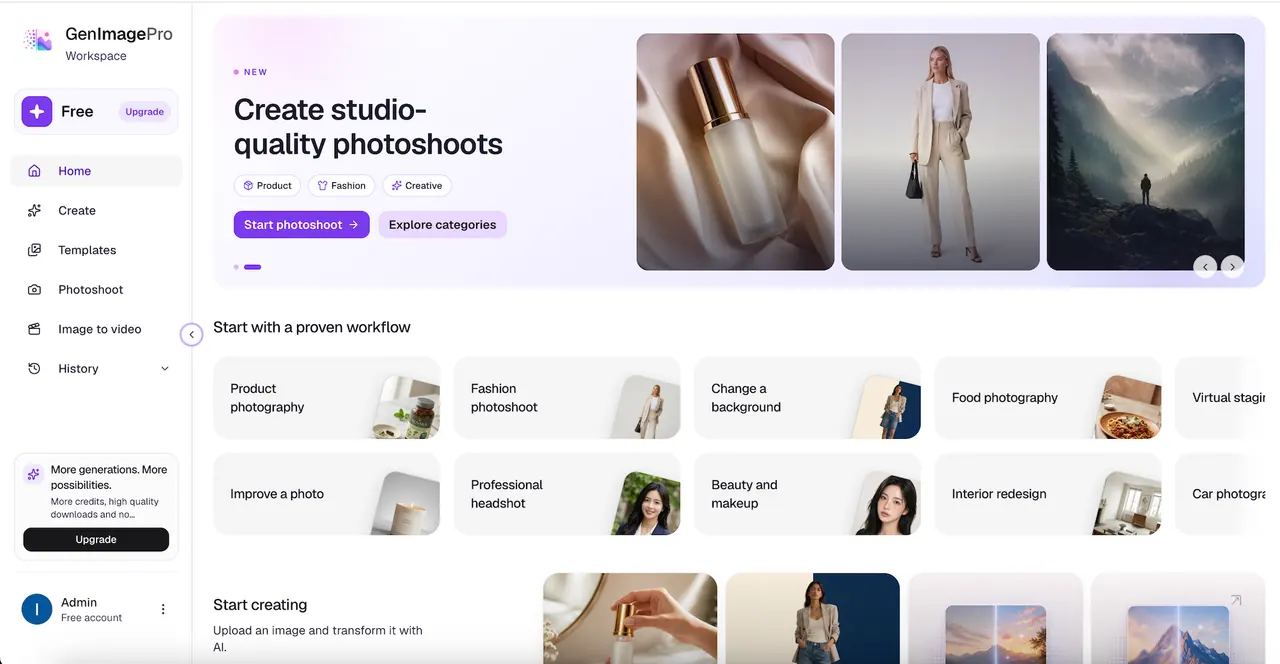Open the Beauty and makeup workflow card
The height and width of the screenshot is (664, 1280).
point(808,494)
